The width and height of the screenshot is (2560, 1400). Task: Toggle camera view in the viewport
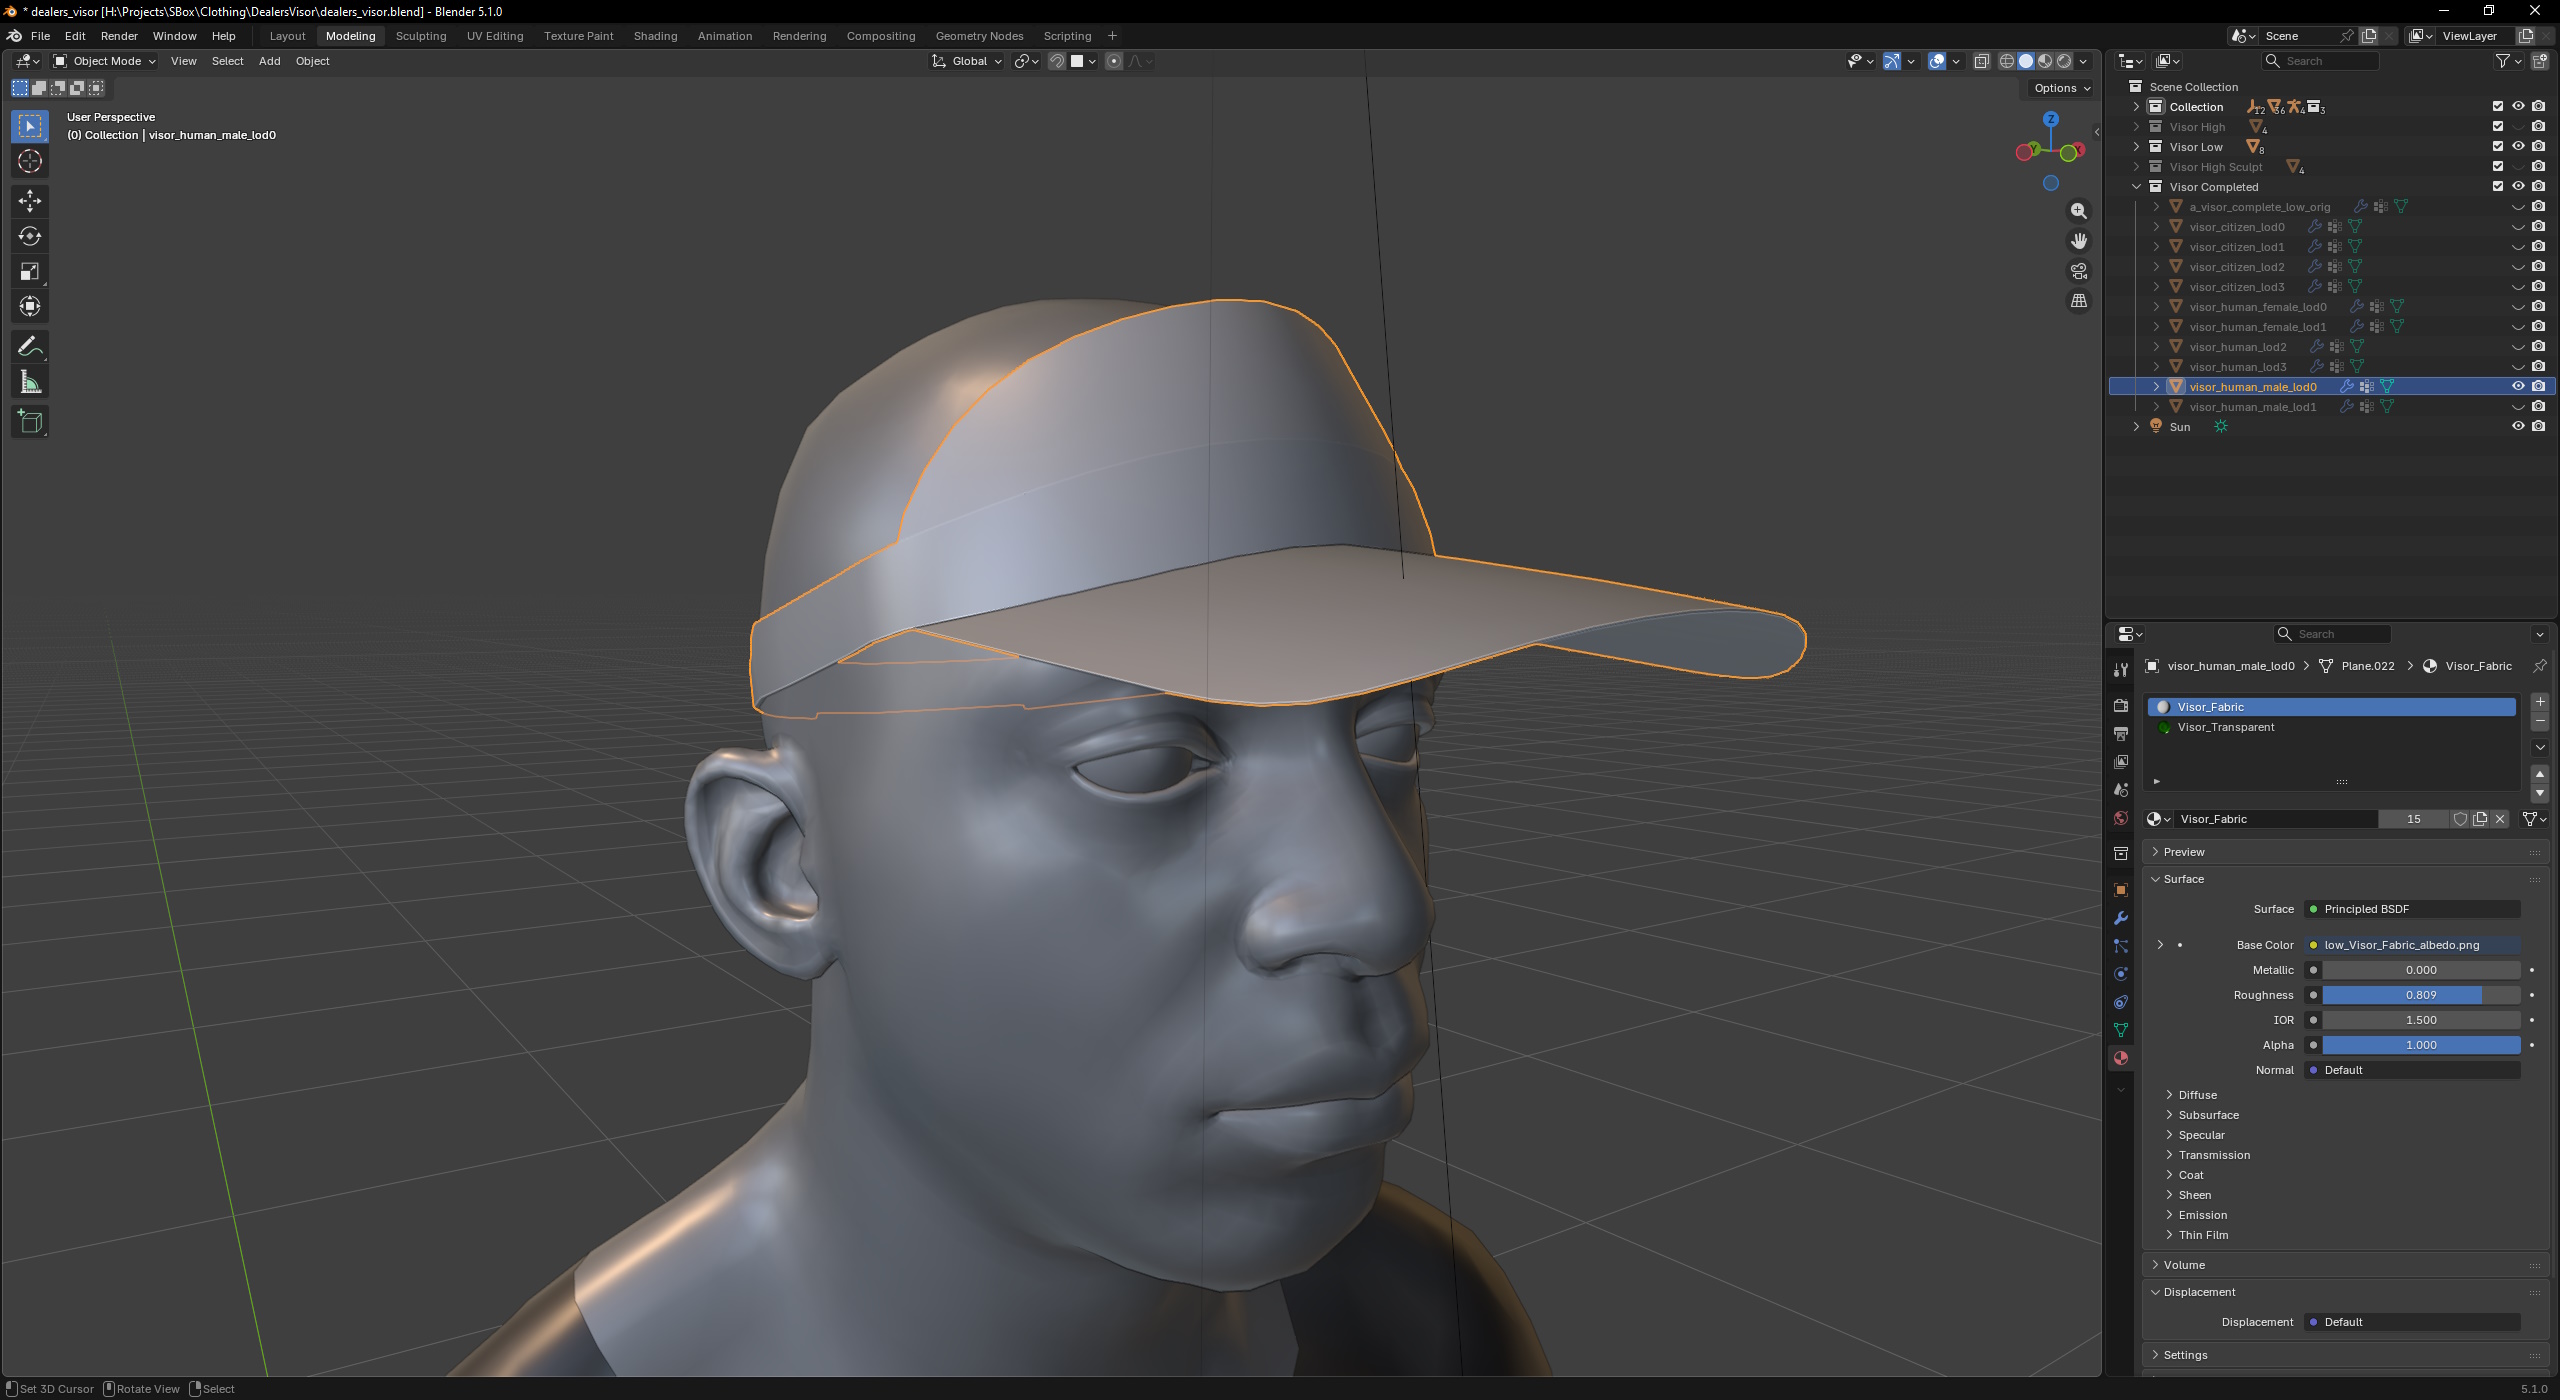pos(2079,271)
